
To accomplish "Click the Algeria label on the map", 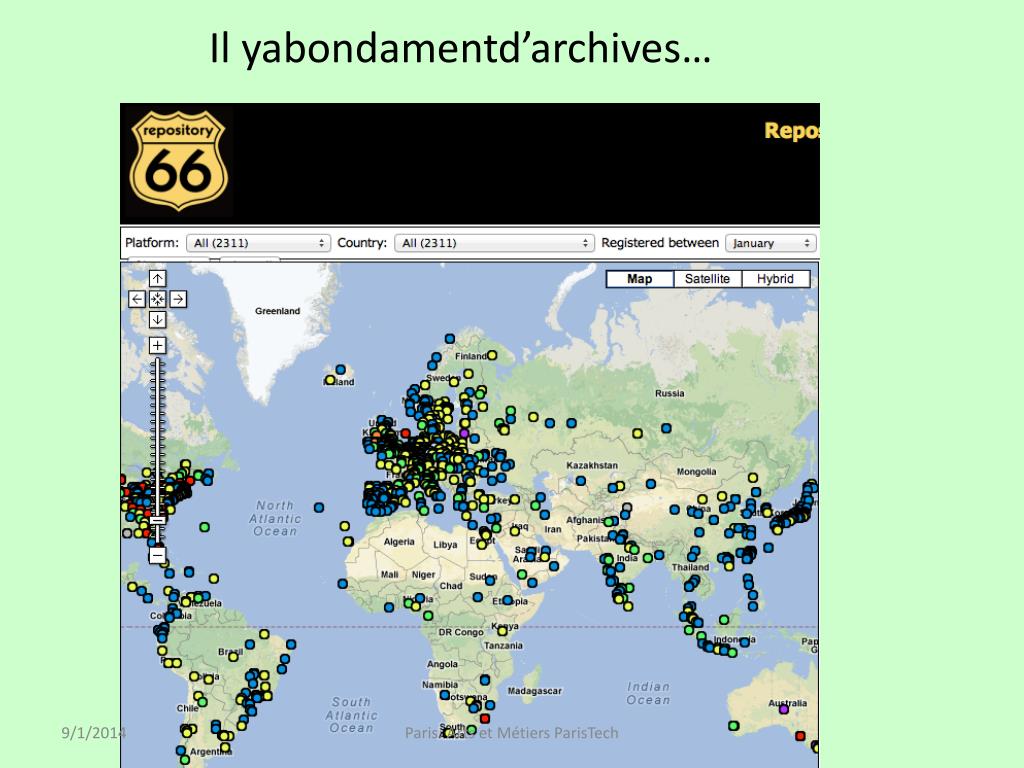I will tap(399, 541).
